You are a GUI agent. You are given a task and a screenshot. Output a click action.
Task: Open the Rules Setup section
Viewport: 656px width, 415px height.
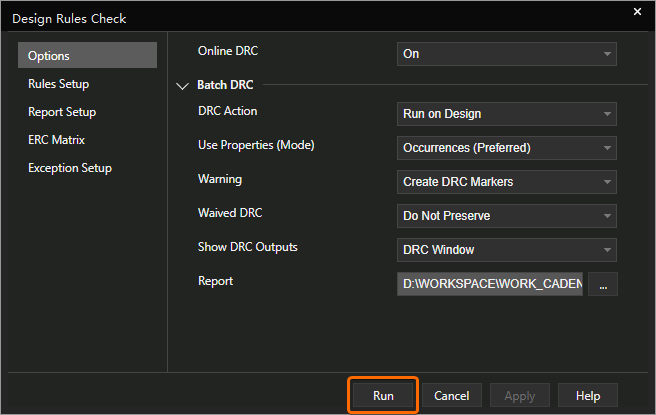click(58, 84)
